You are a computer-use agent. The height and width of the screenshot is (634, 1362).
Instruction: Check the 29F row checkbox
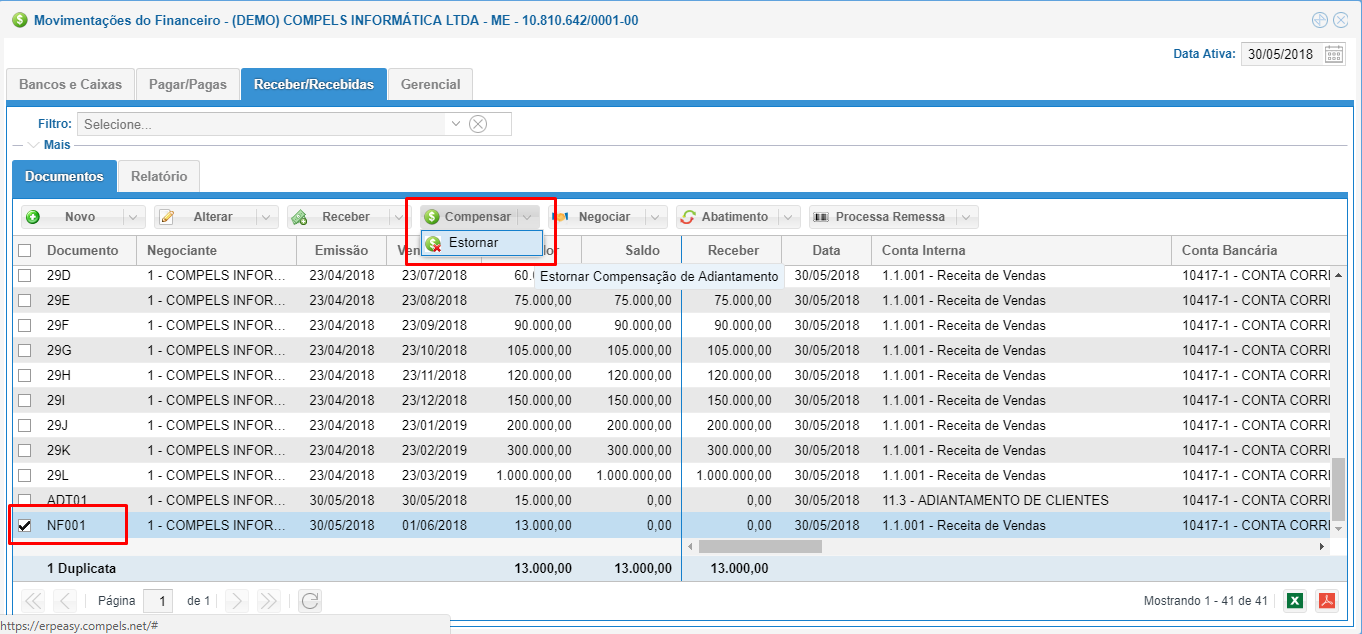(x=25, y=325)
